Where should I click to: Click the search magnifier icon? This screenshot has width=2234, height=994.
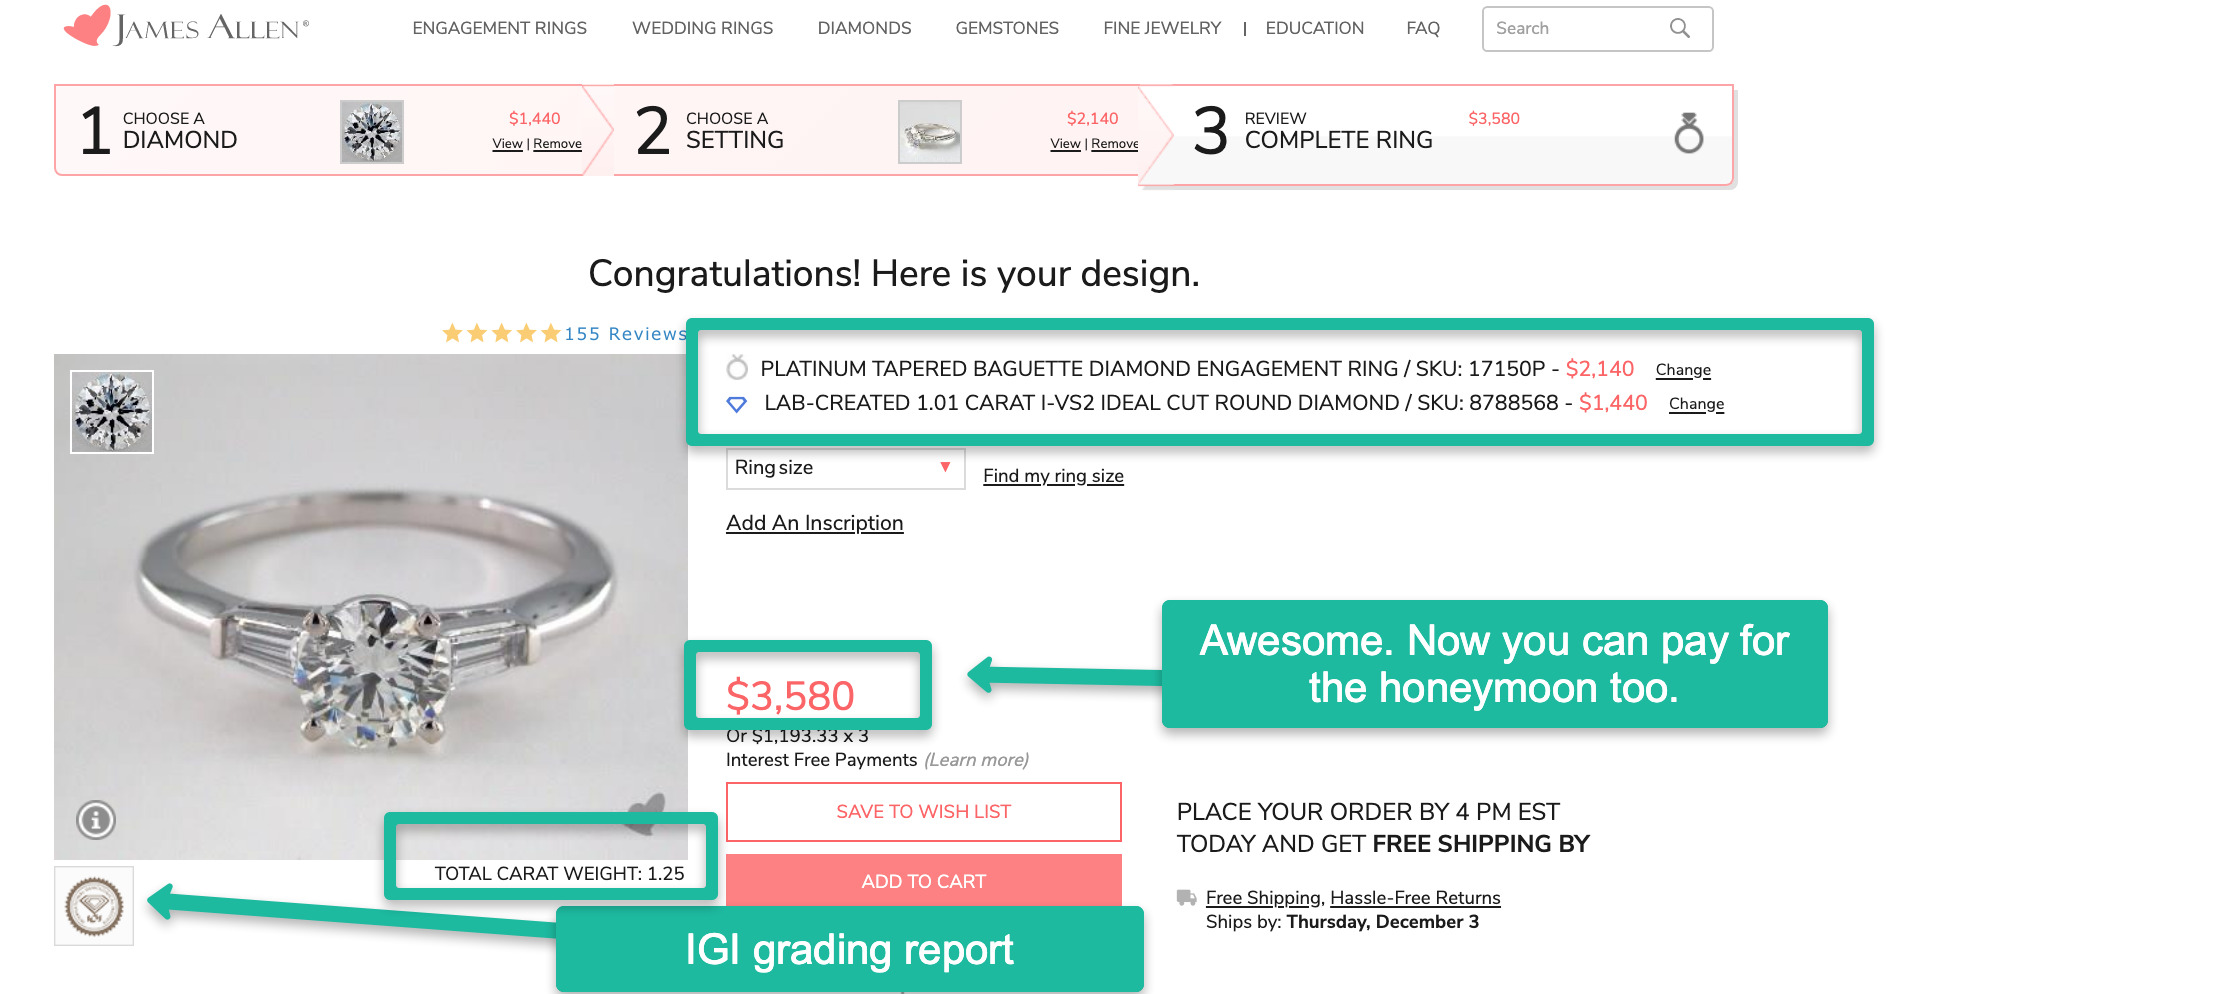1679,29
